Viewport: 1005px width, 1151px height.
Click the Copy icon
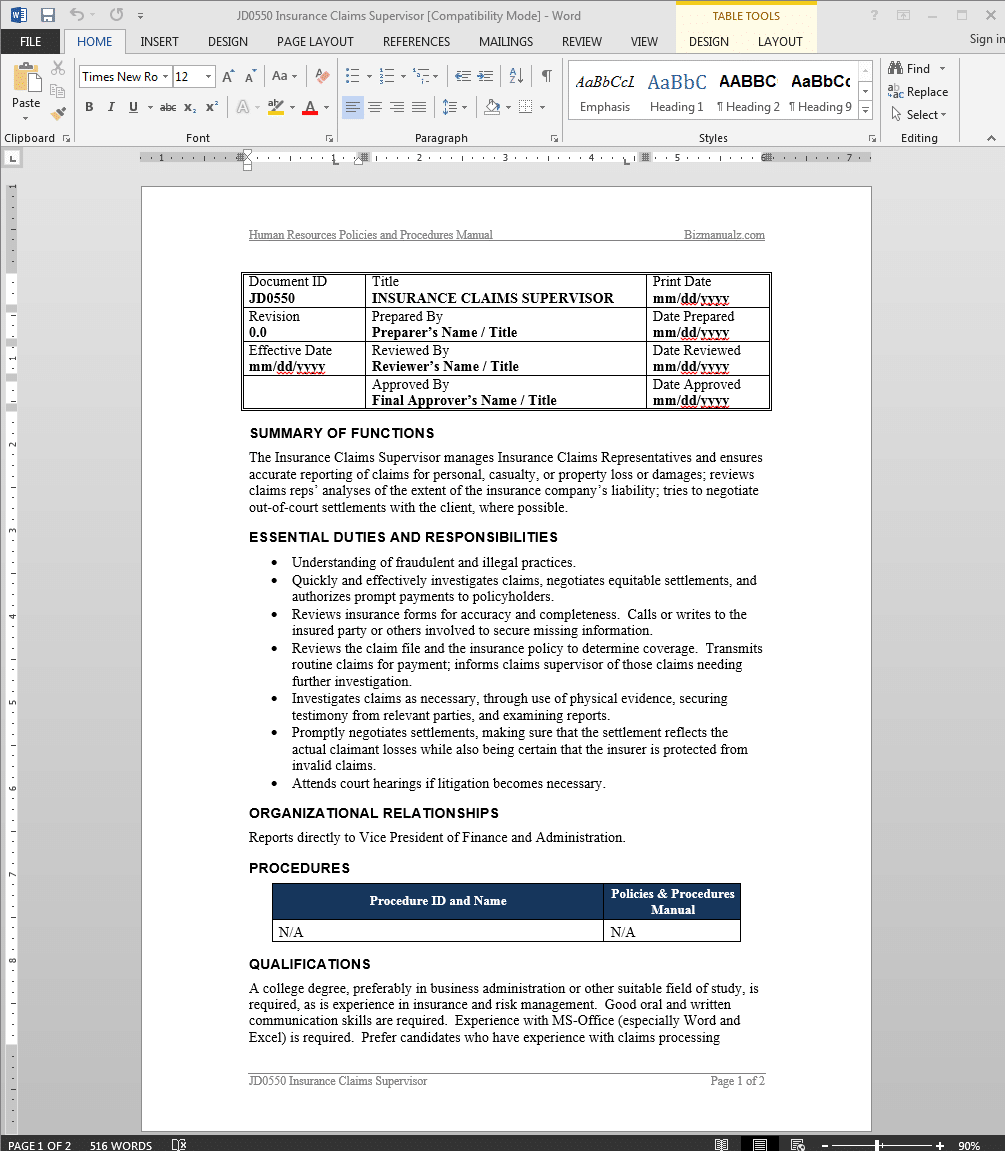pos(58,91)
